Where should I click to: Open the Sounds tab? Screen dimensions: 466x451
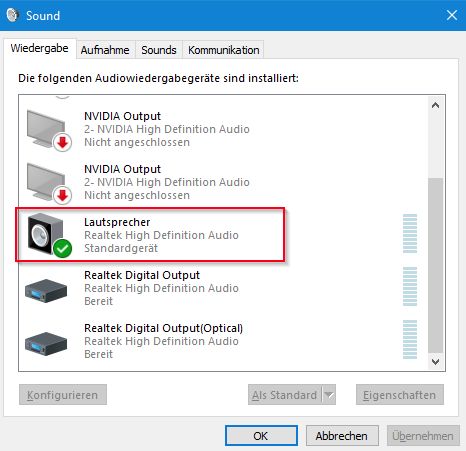[159, 50]
